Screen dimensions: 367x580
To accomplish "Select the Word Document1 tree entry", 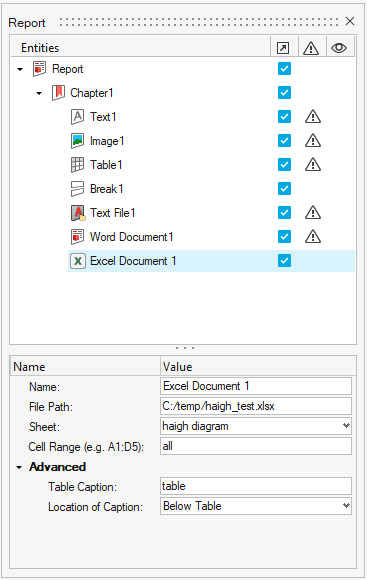I will [131, 237].
